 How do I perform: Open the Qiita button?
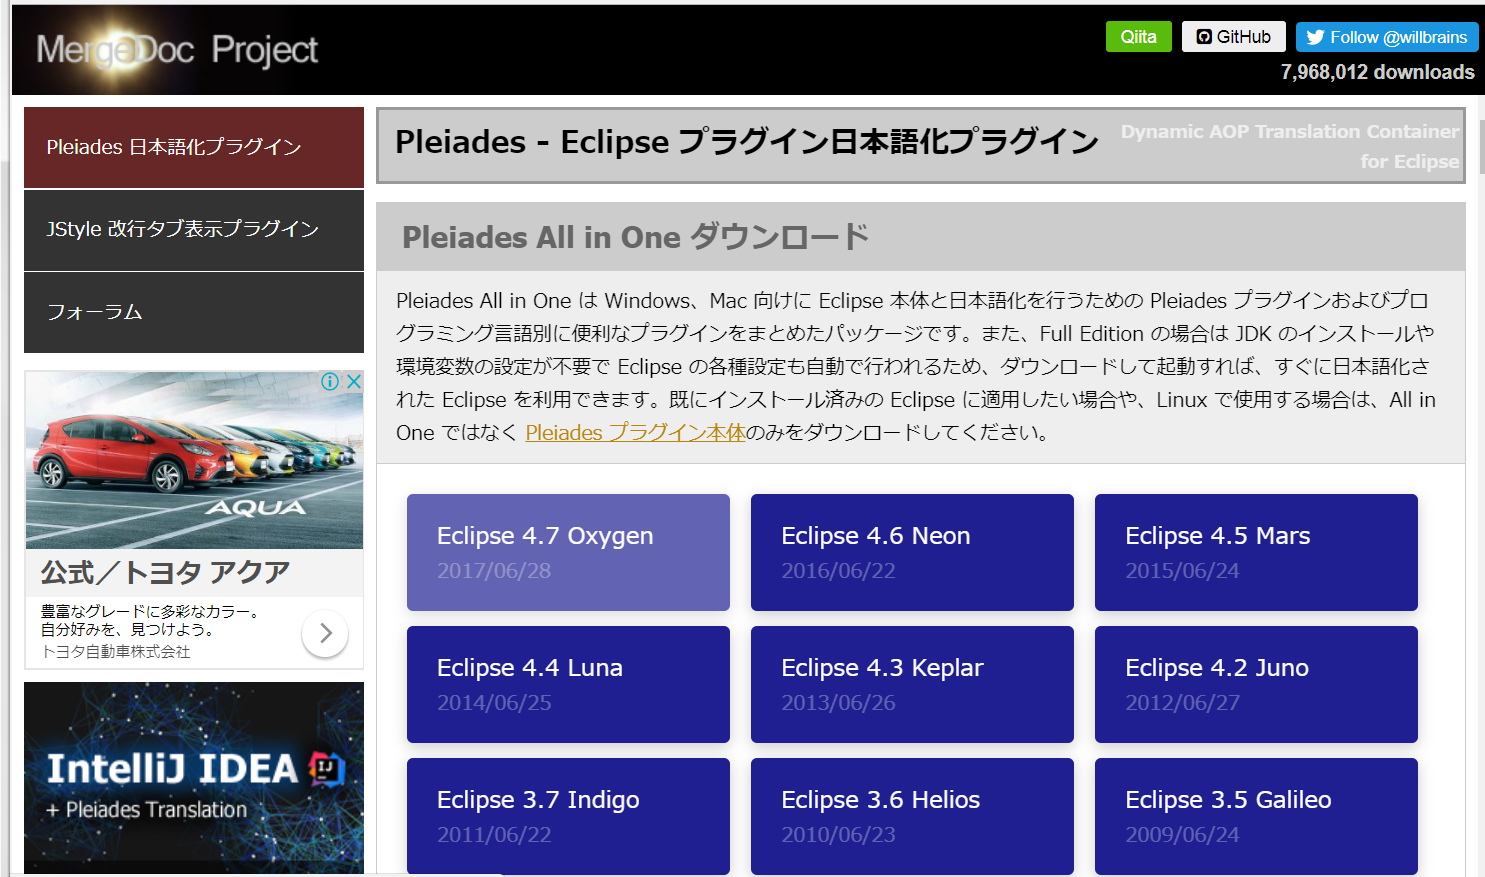point(1138,37)
